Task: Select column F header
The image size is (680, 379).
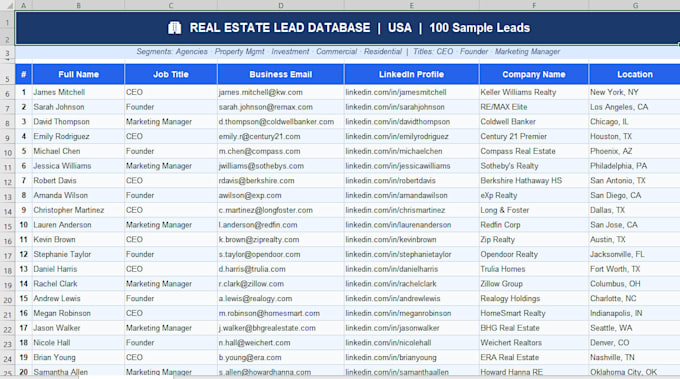Action: (534, 5)
